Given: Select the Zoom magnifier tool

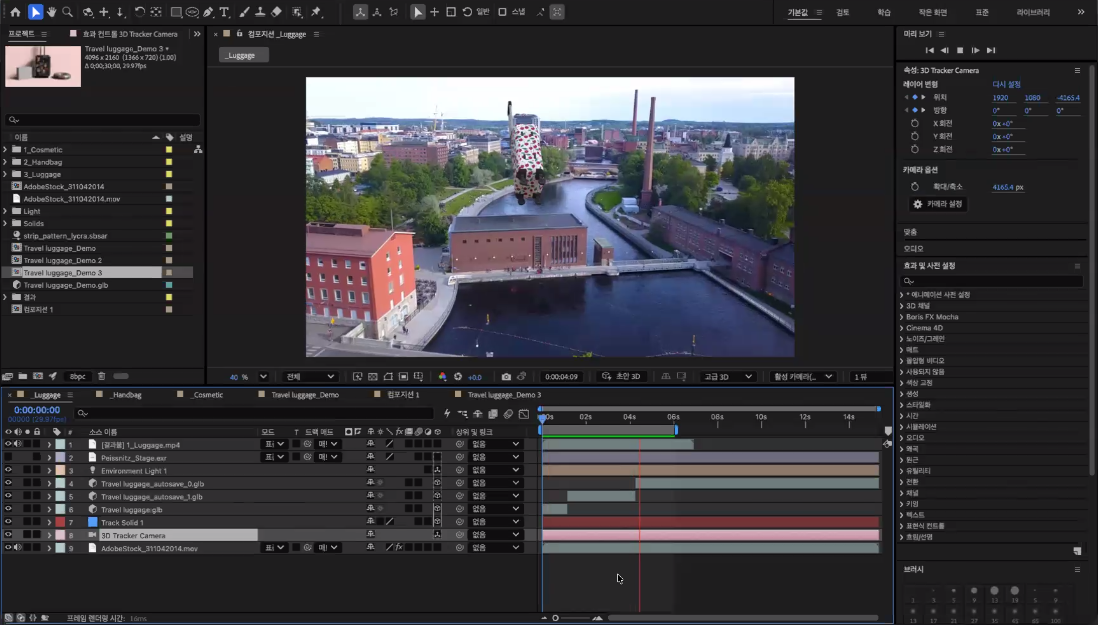Looking at the screenshot, I should [67, 12].
